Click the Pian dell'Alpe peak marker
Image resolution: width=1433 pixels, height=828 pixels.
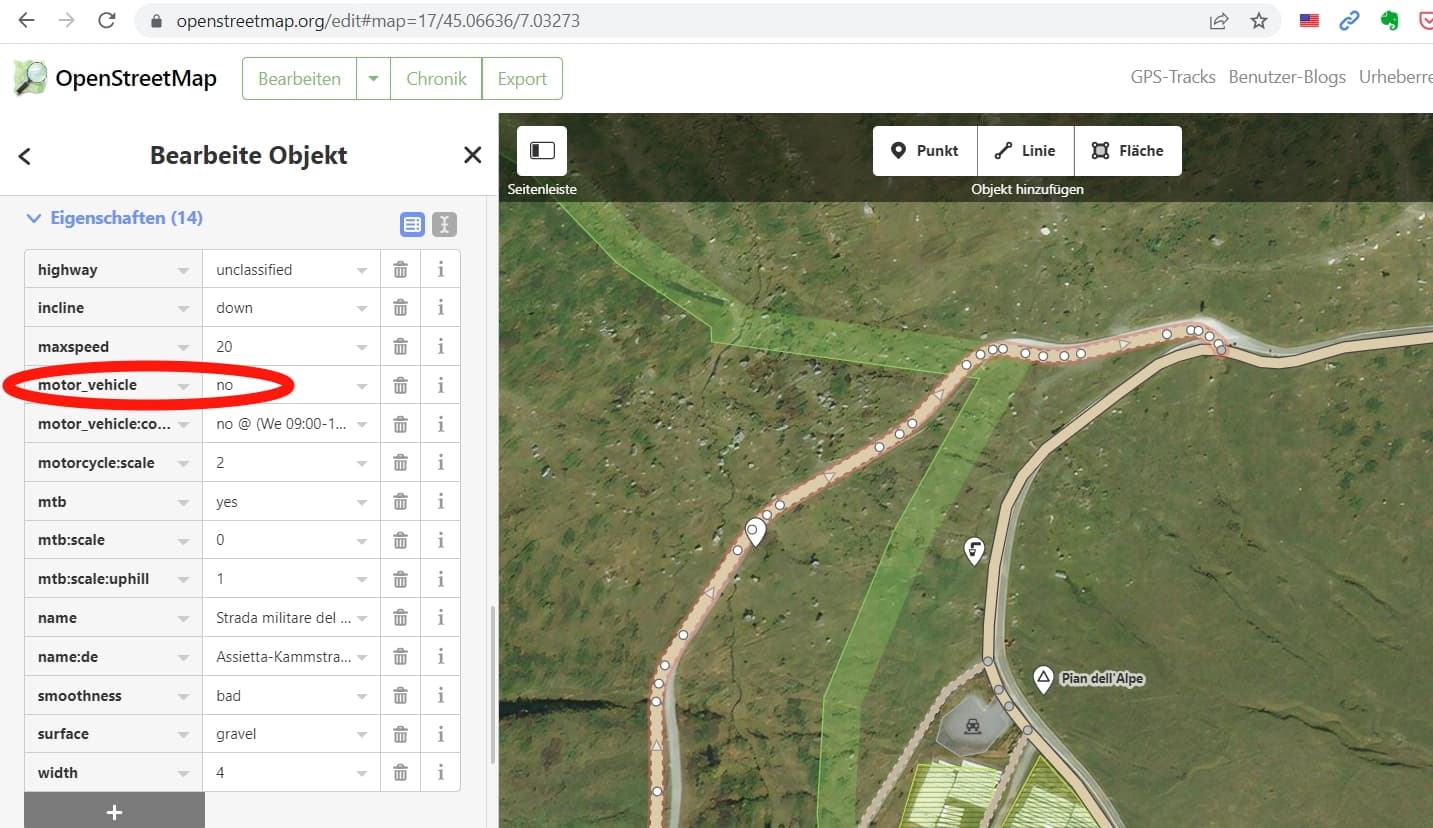pos(1043,679)
